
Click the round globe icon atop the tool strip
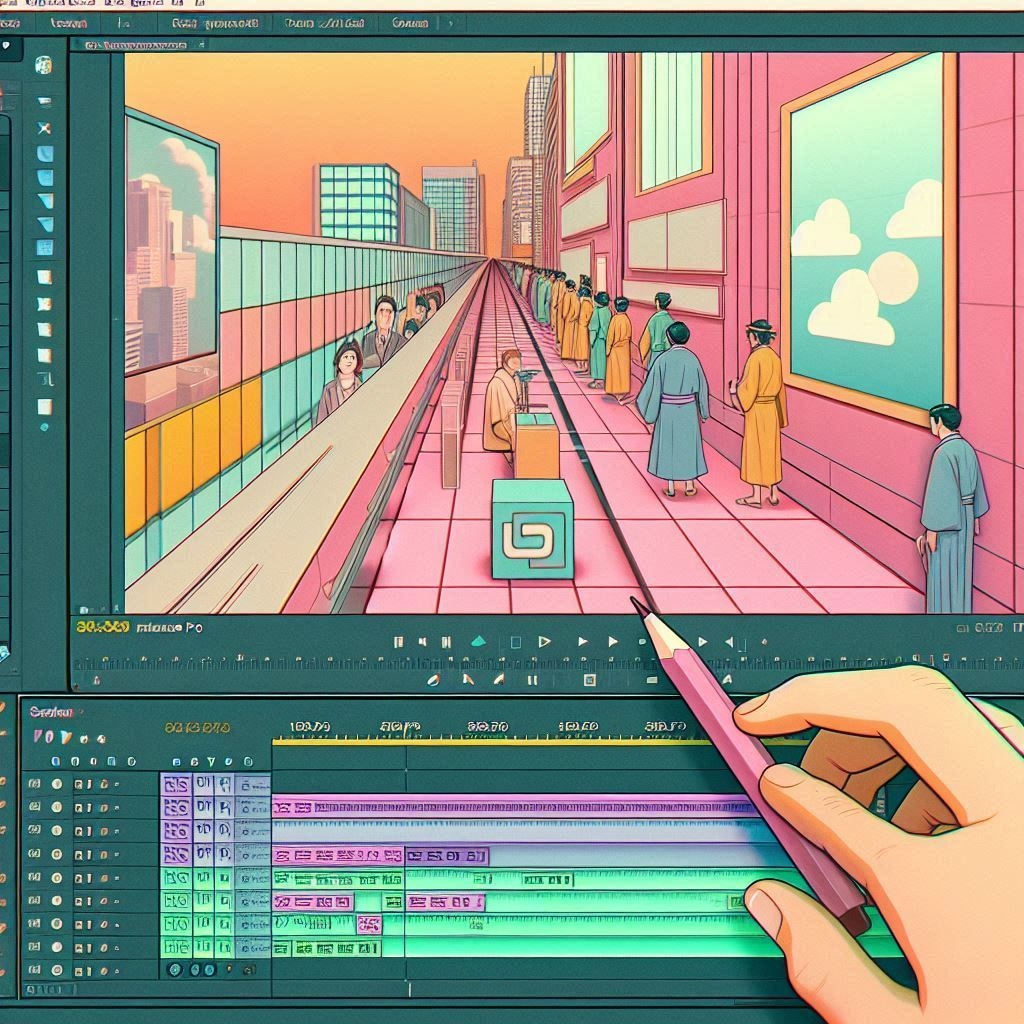[x=43, y=65]
